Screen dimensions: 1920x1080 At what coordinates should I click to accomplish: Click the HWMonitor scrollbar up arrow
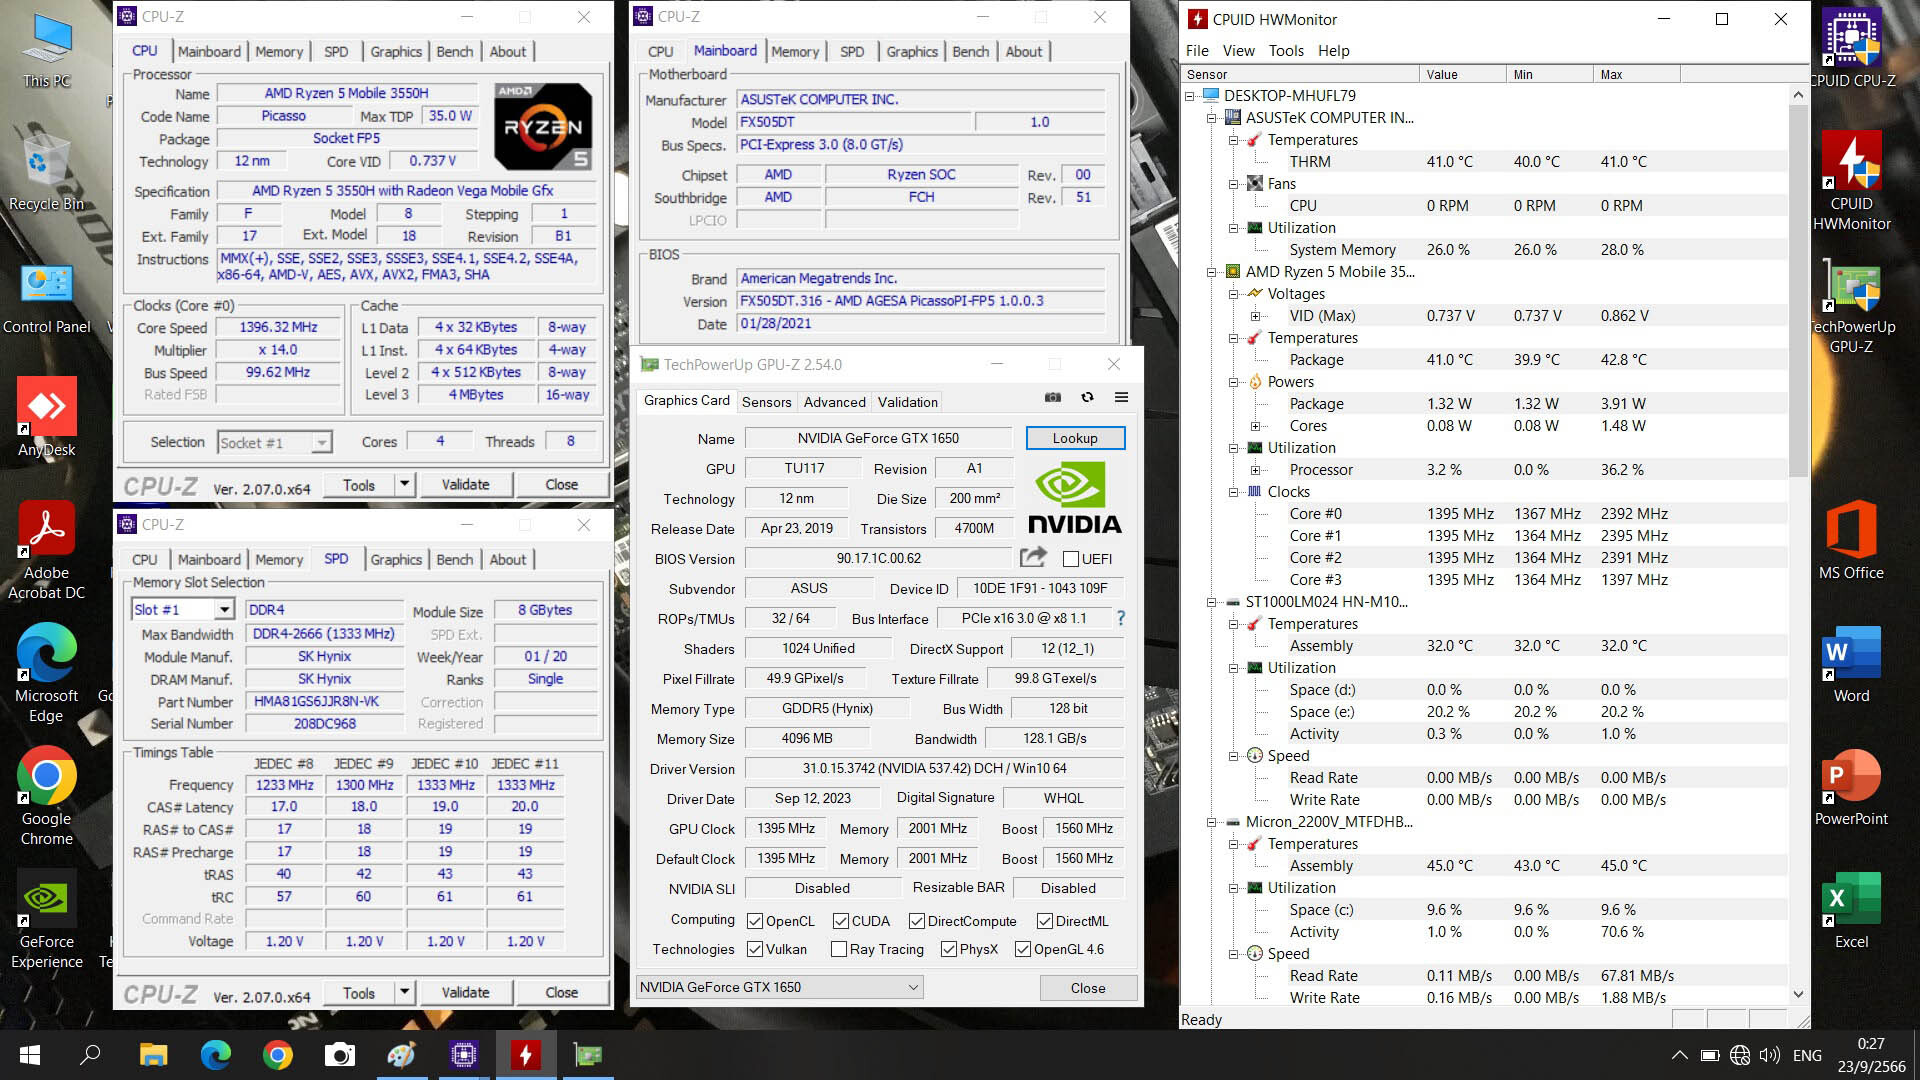1798,95
